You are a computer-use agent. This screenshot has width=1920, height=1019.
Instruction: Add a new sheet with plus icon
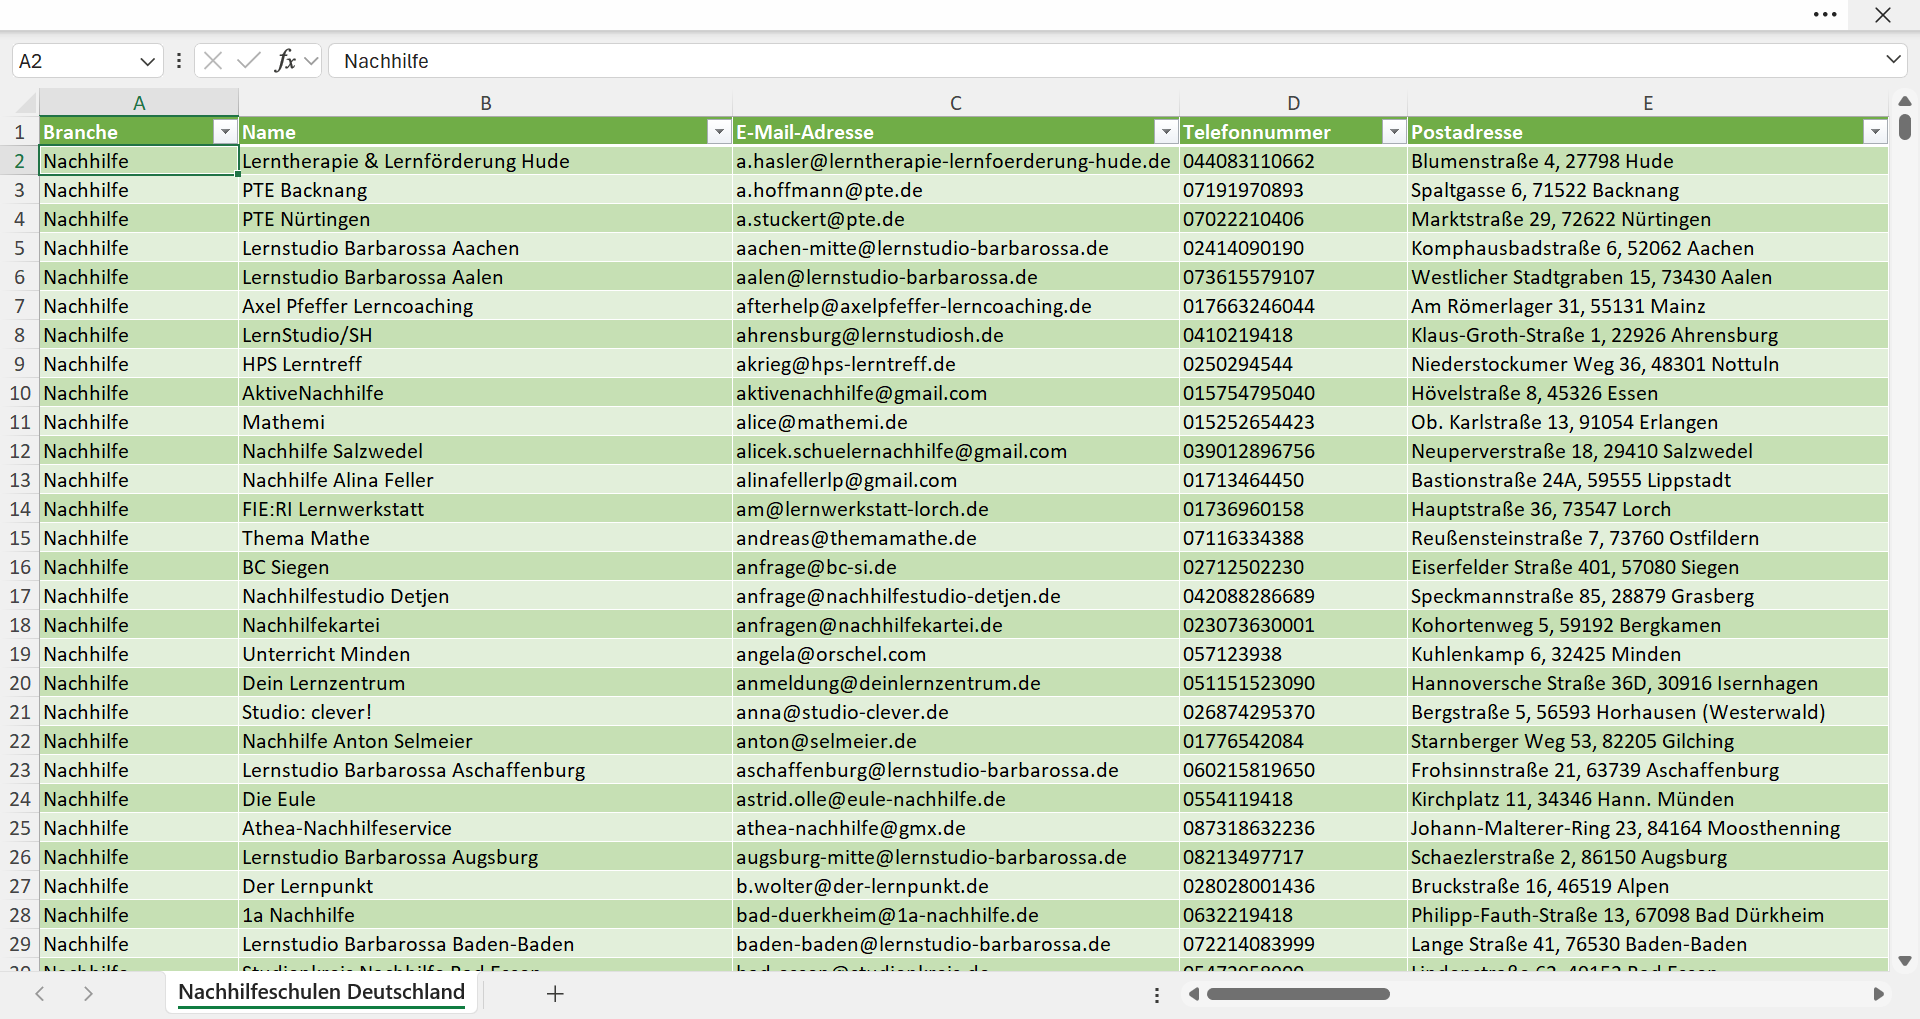[556, 993]
